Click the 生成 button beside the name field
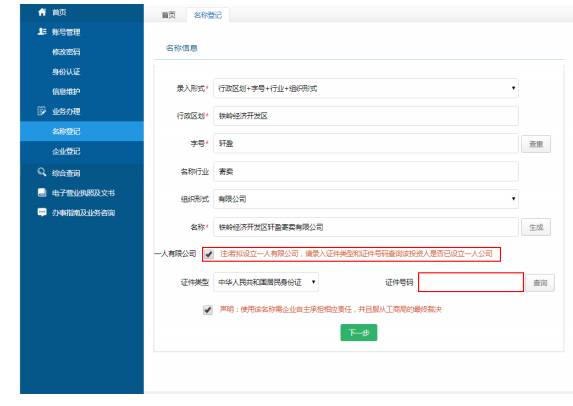Image resolution: width=573 pixels, height=406 pixels. 536,227
